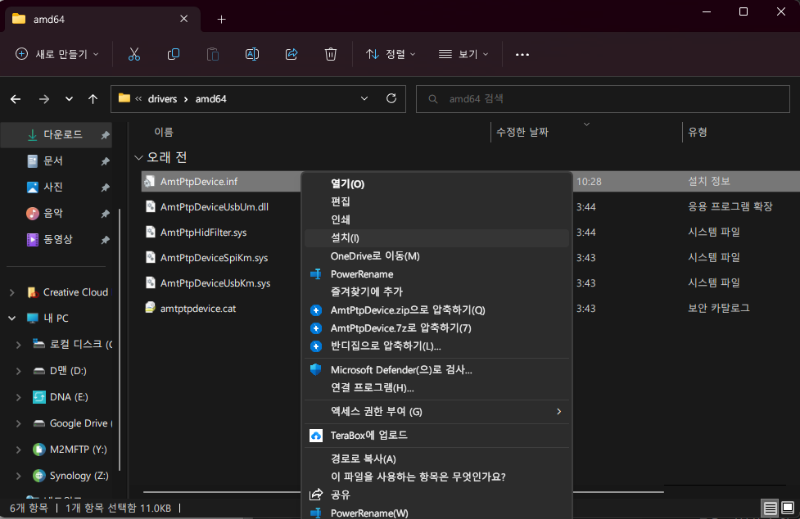Open the three-dot See more menu
Screen dimensions: 800x519
pos(522,55)
